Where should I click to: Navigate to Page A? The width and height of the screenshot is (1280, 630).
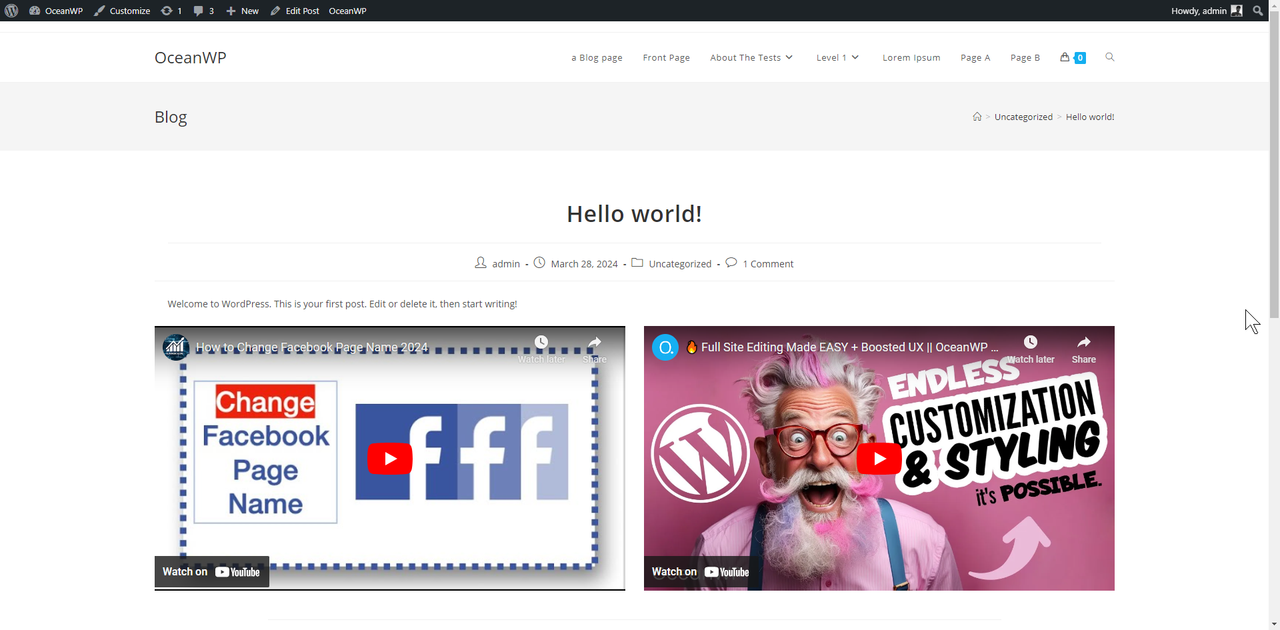point(975,57)
